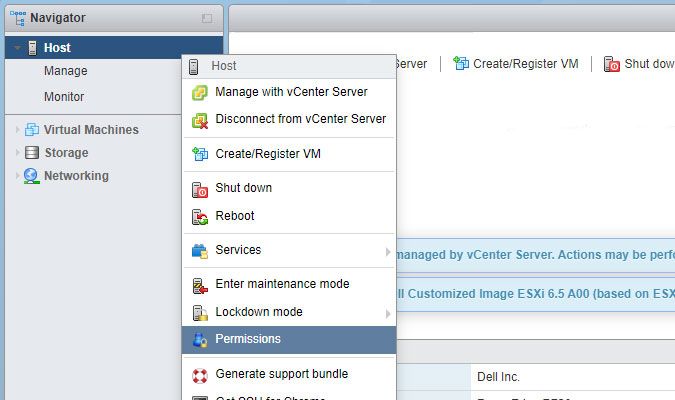Minimize the Navigator panel
Screen dimensions: 675x400
point(207,18)
